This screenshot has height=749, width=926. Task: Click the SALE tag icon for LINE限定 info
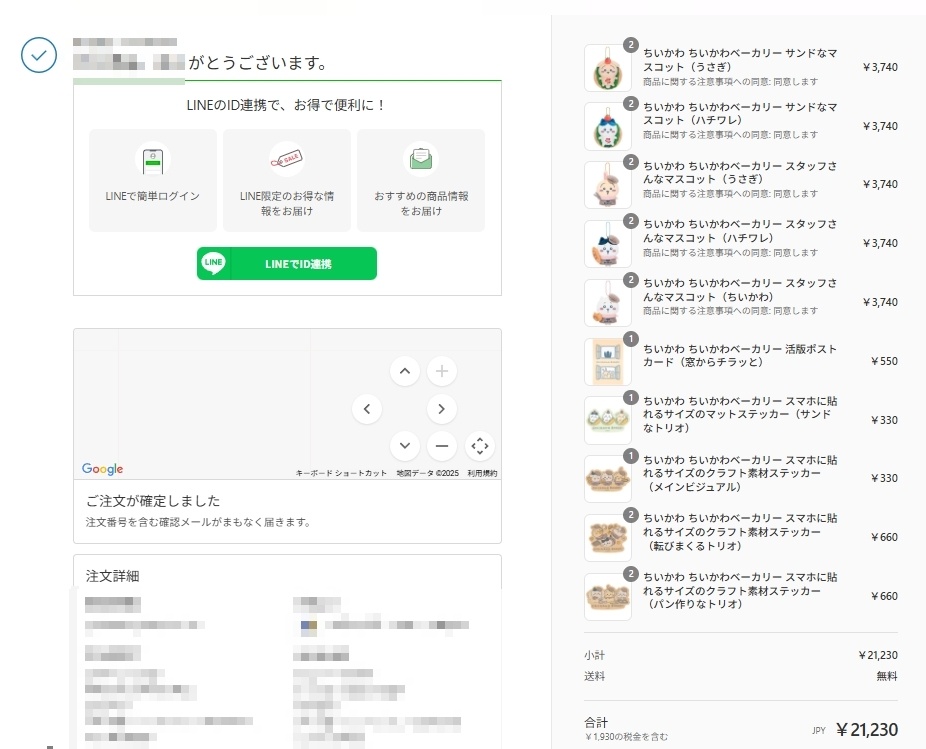(286, 159)
